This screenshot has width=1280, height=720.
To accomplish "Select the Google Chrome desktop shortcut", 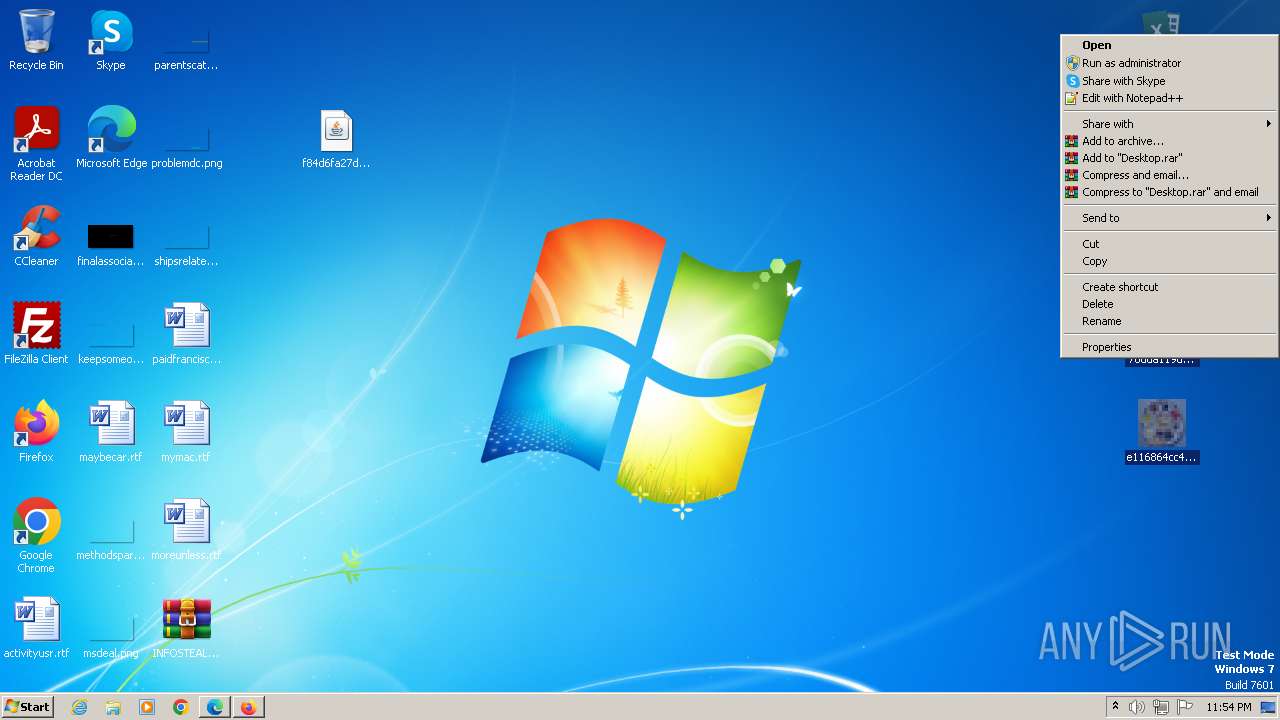I will 36,536.
